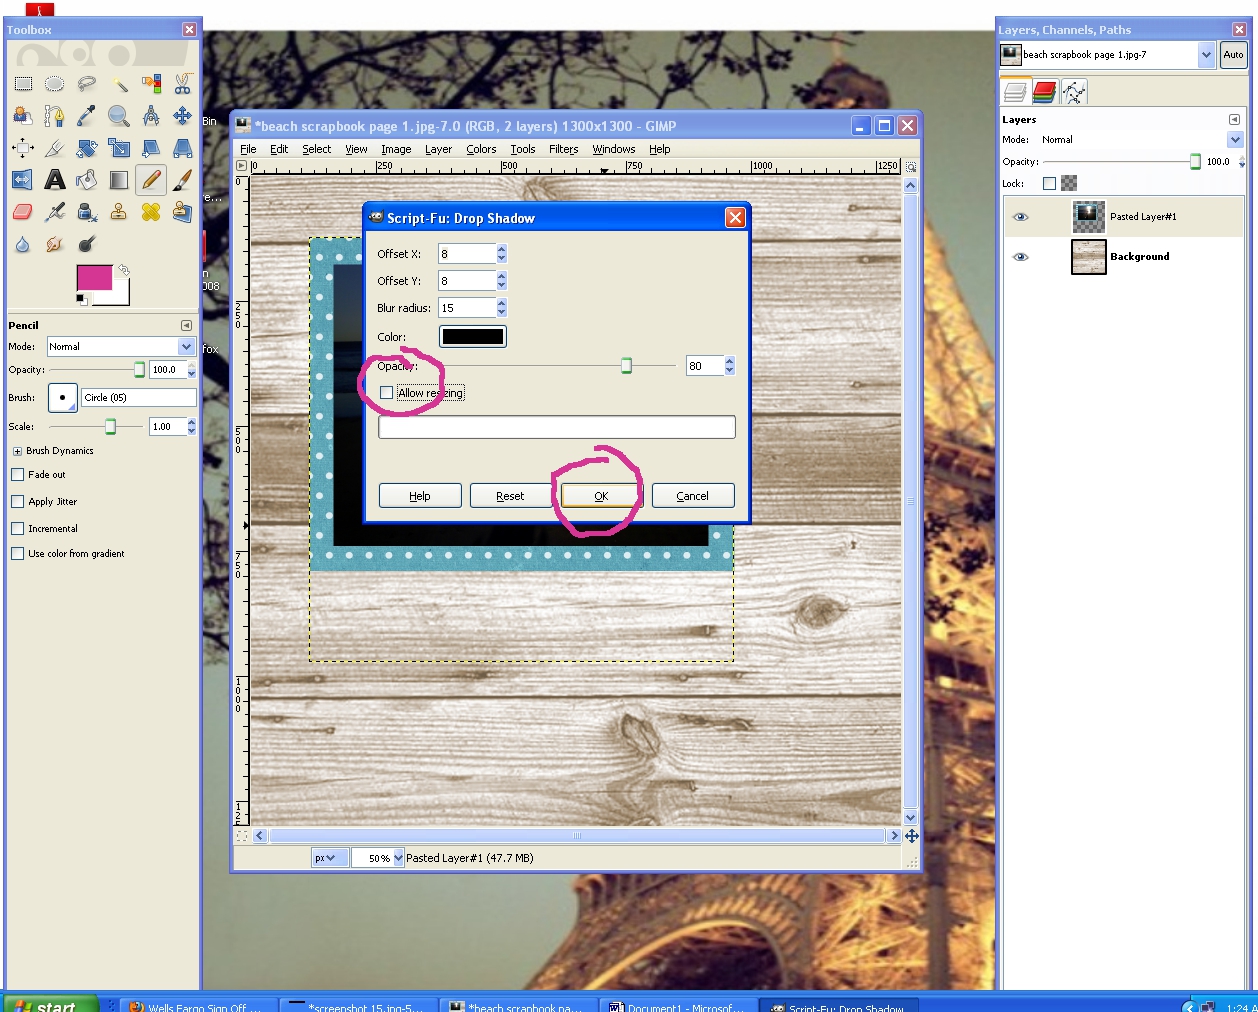Open the File menu
This screenshot has width=1258, height=1012.
pyautogui.click(x=248, y=149)
